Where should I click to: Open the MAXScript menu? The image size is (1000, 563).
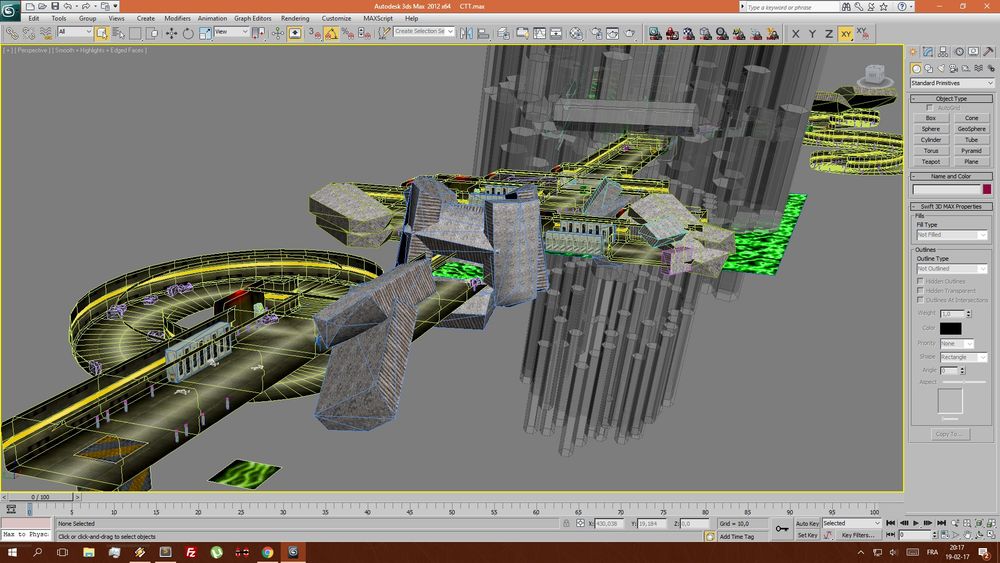(378, 18)
